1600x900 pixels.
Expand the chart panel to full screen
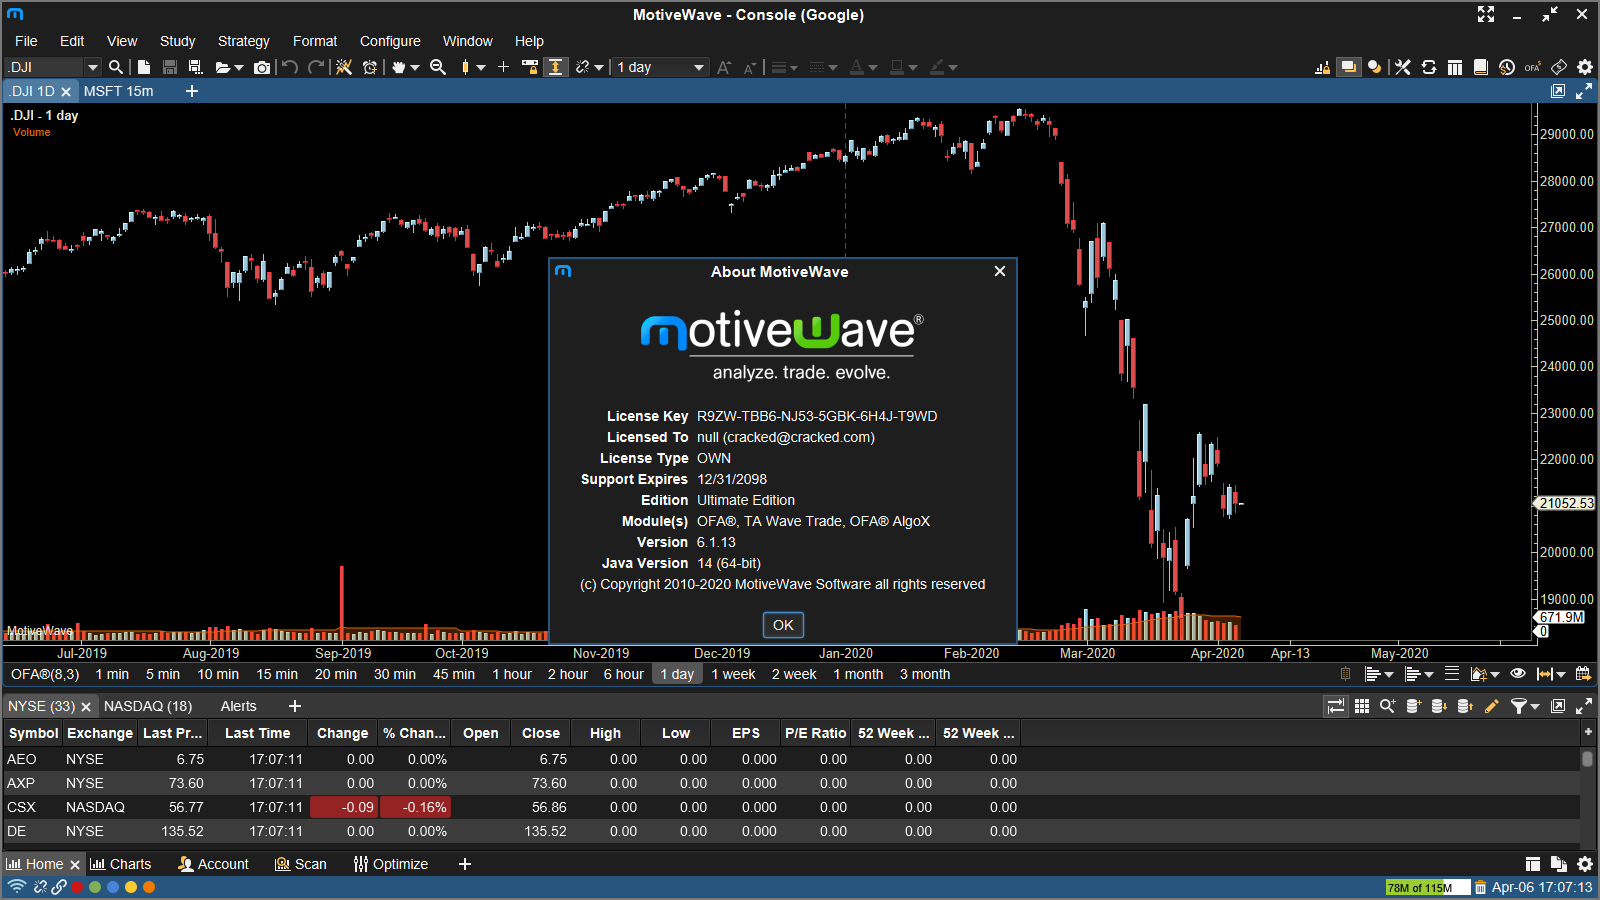1584,91
